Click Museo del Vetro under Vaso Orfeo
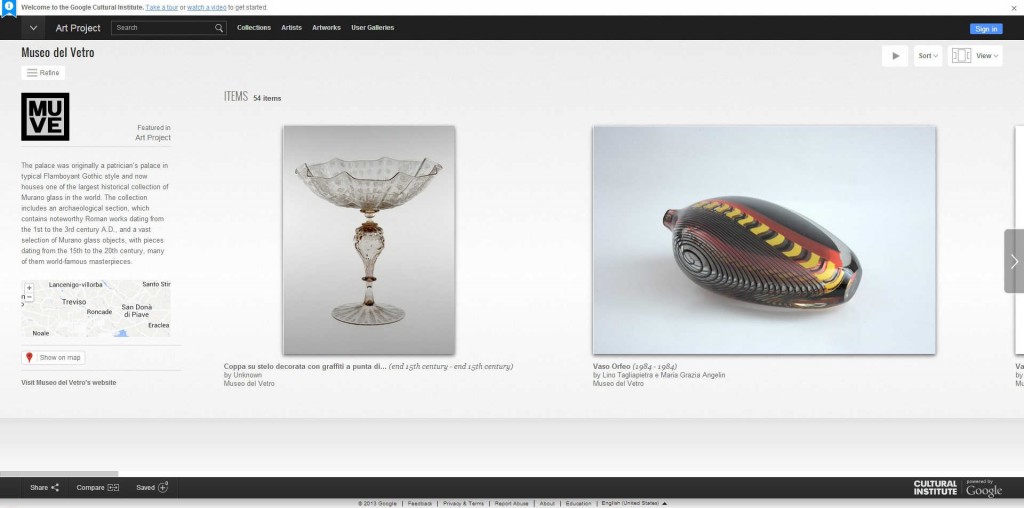This screenshot has height=508, width=1024. click(x=618, y=384)
